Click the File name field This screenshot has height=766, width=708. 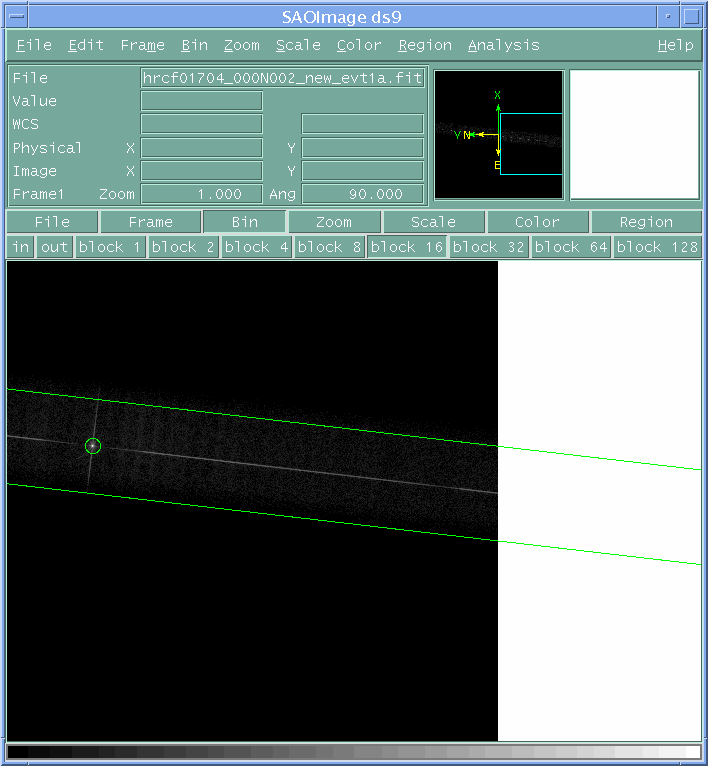tap(283, 78)
